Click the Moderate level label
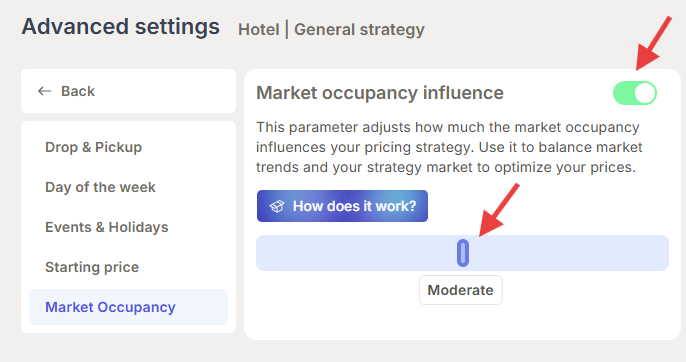This screenshot has width=686, height=362. click(x=461, y=290)
